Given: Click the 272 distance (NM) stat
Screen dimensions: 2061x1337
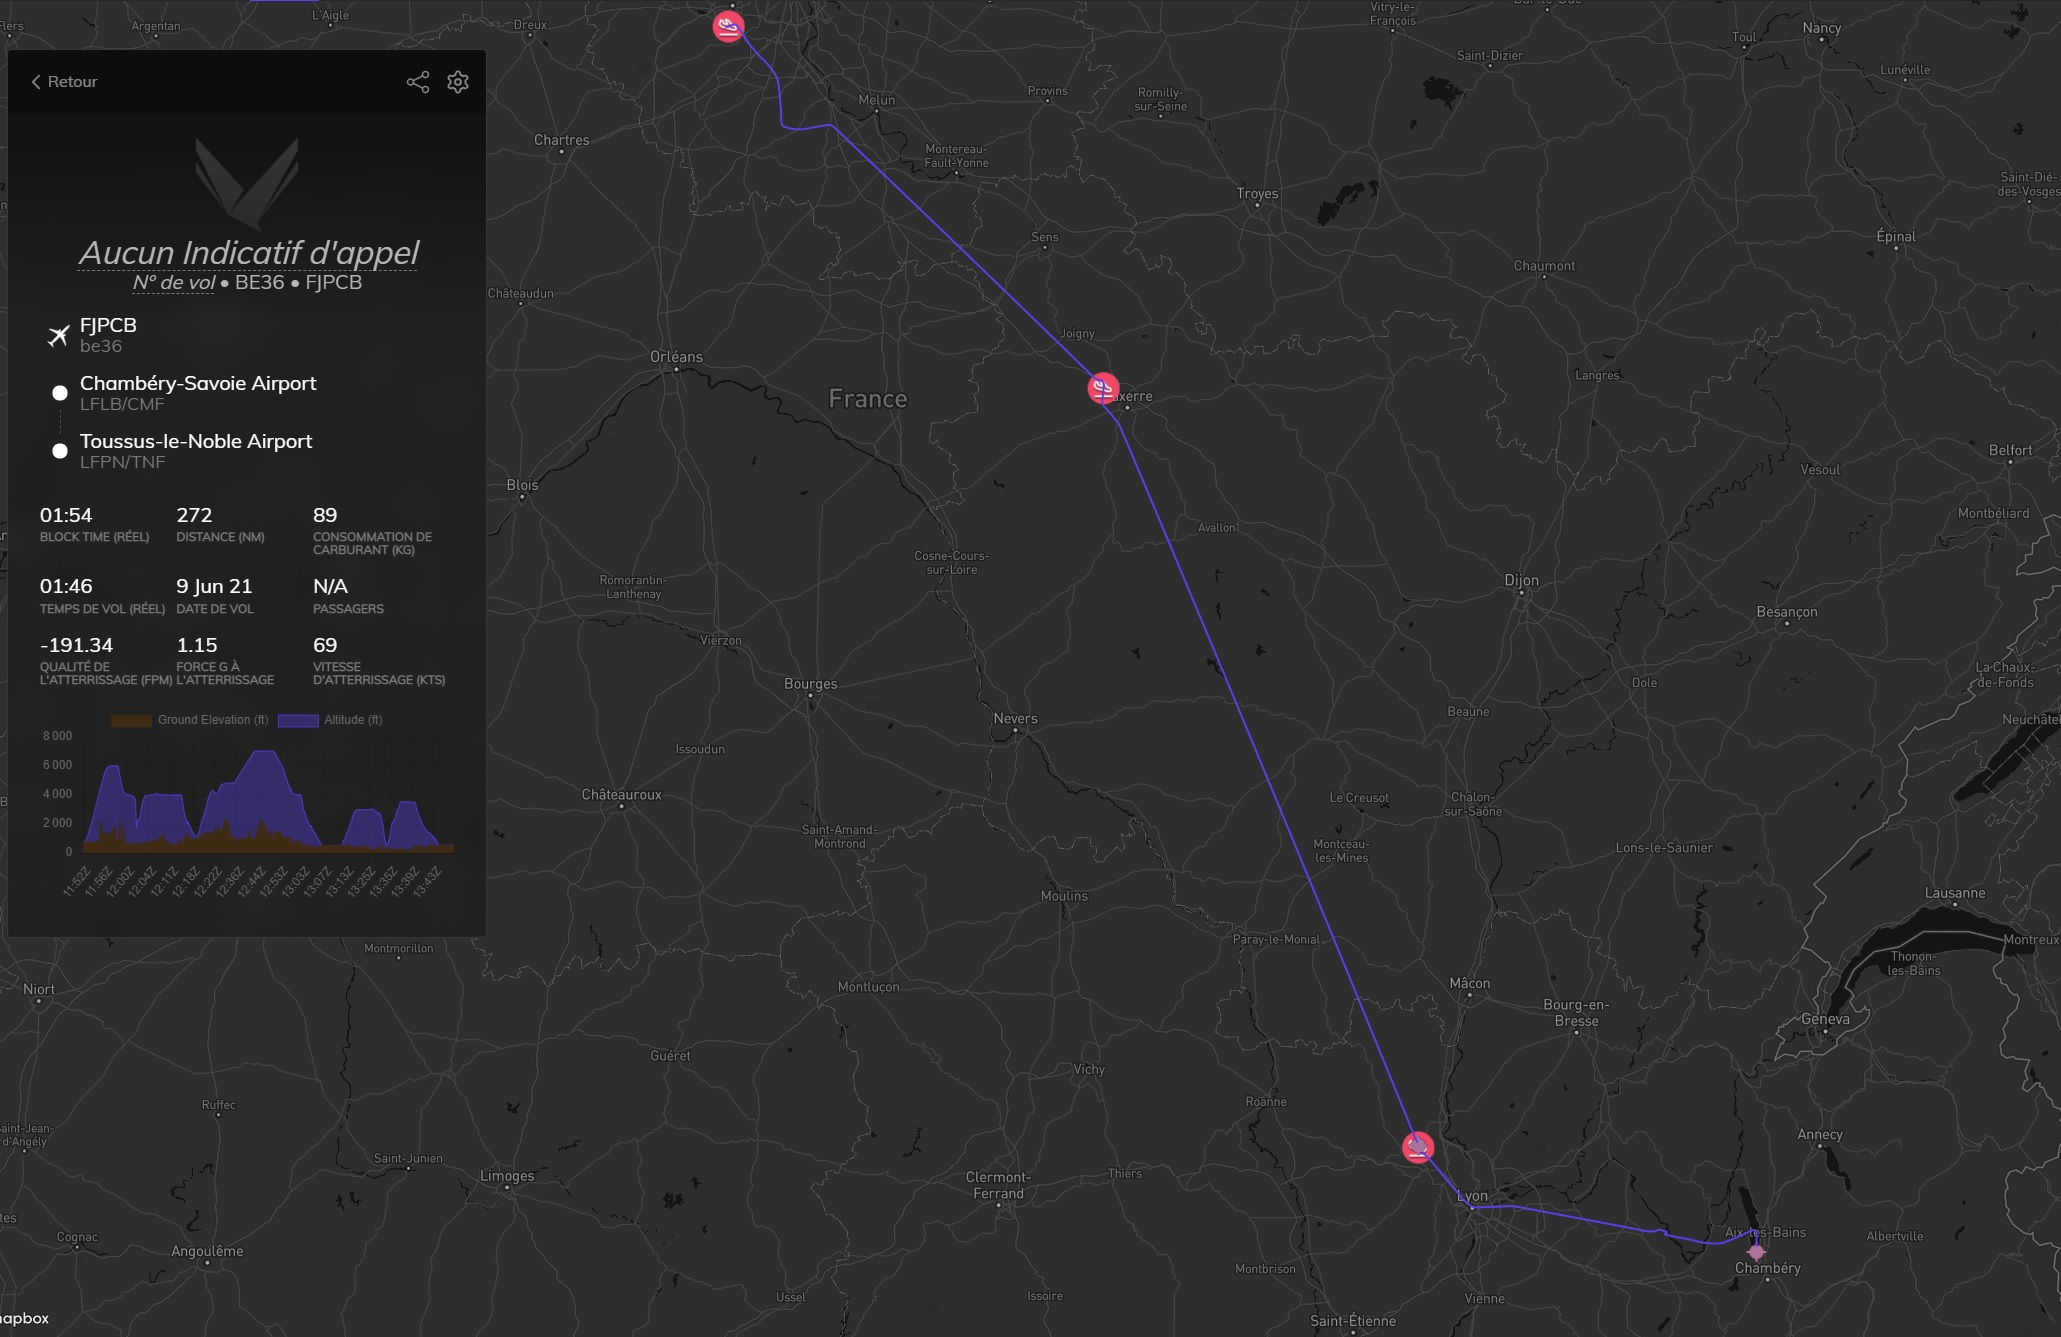Looking at the screenshot, I should [194, 515].
